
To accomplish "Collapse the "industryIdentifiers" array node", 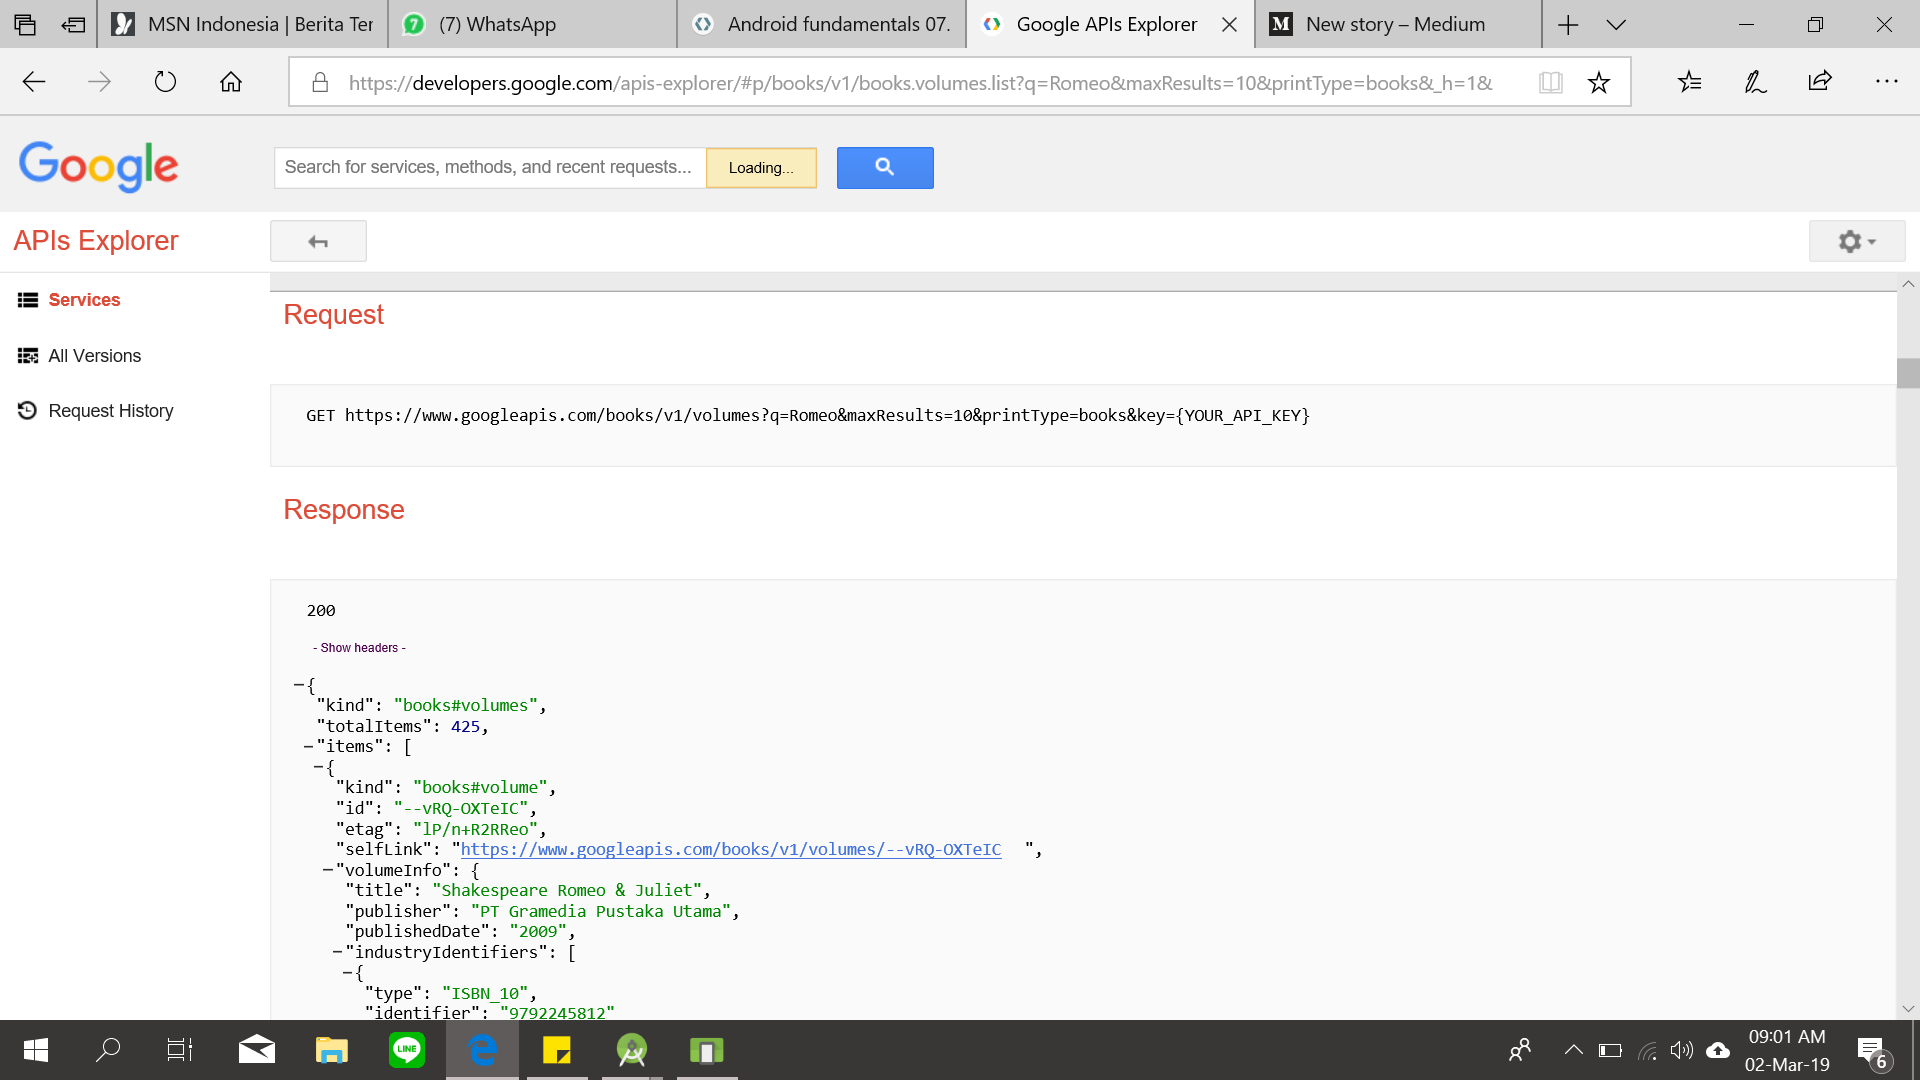I will click(x=338, y=952).
